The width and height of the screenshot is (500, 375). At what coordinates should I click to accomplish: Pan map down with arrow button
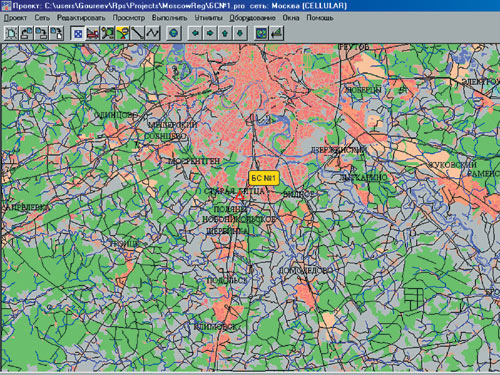tap(240, 33)
